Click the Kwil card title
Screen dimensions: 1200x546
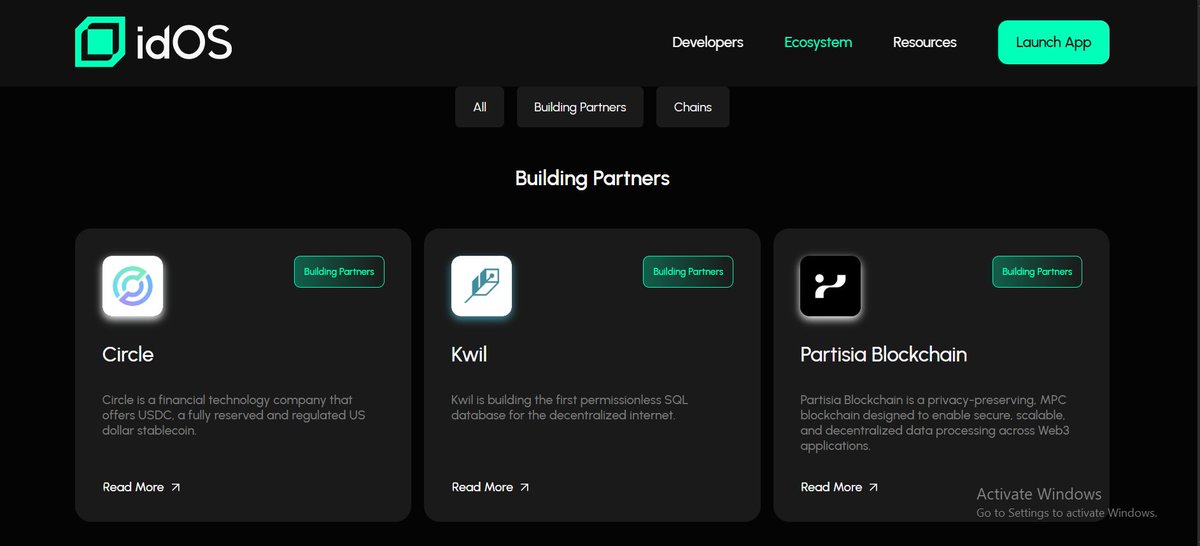click(469, 354)
